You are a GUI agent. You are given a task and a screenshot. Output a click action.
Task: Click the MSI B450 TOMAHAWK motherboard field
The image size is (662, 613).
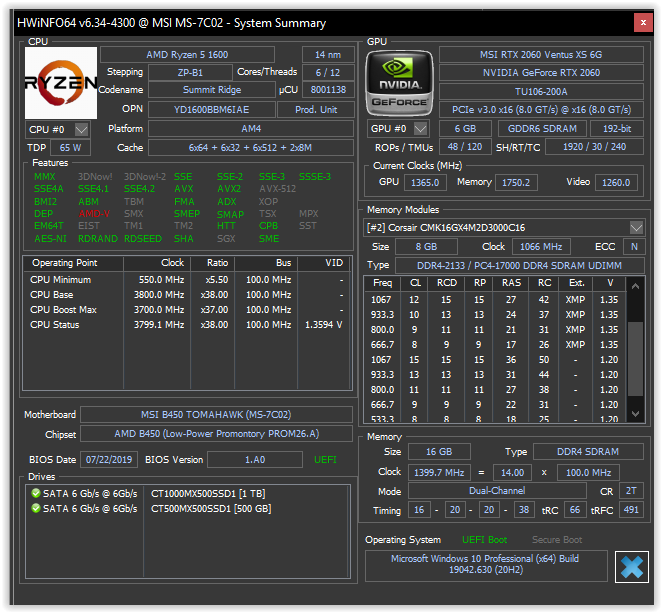216,415
